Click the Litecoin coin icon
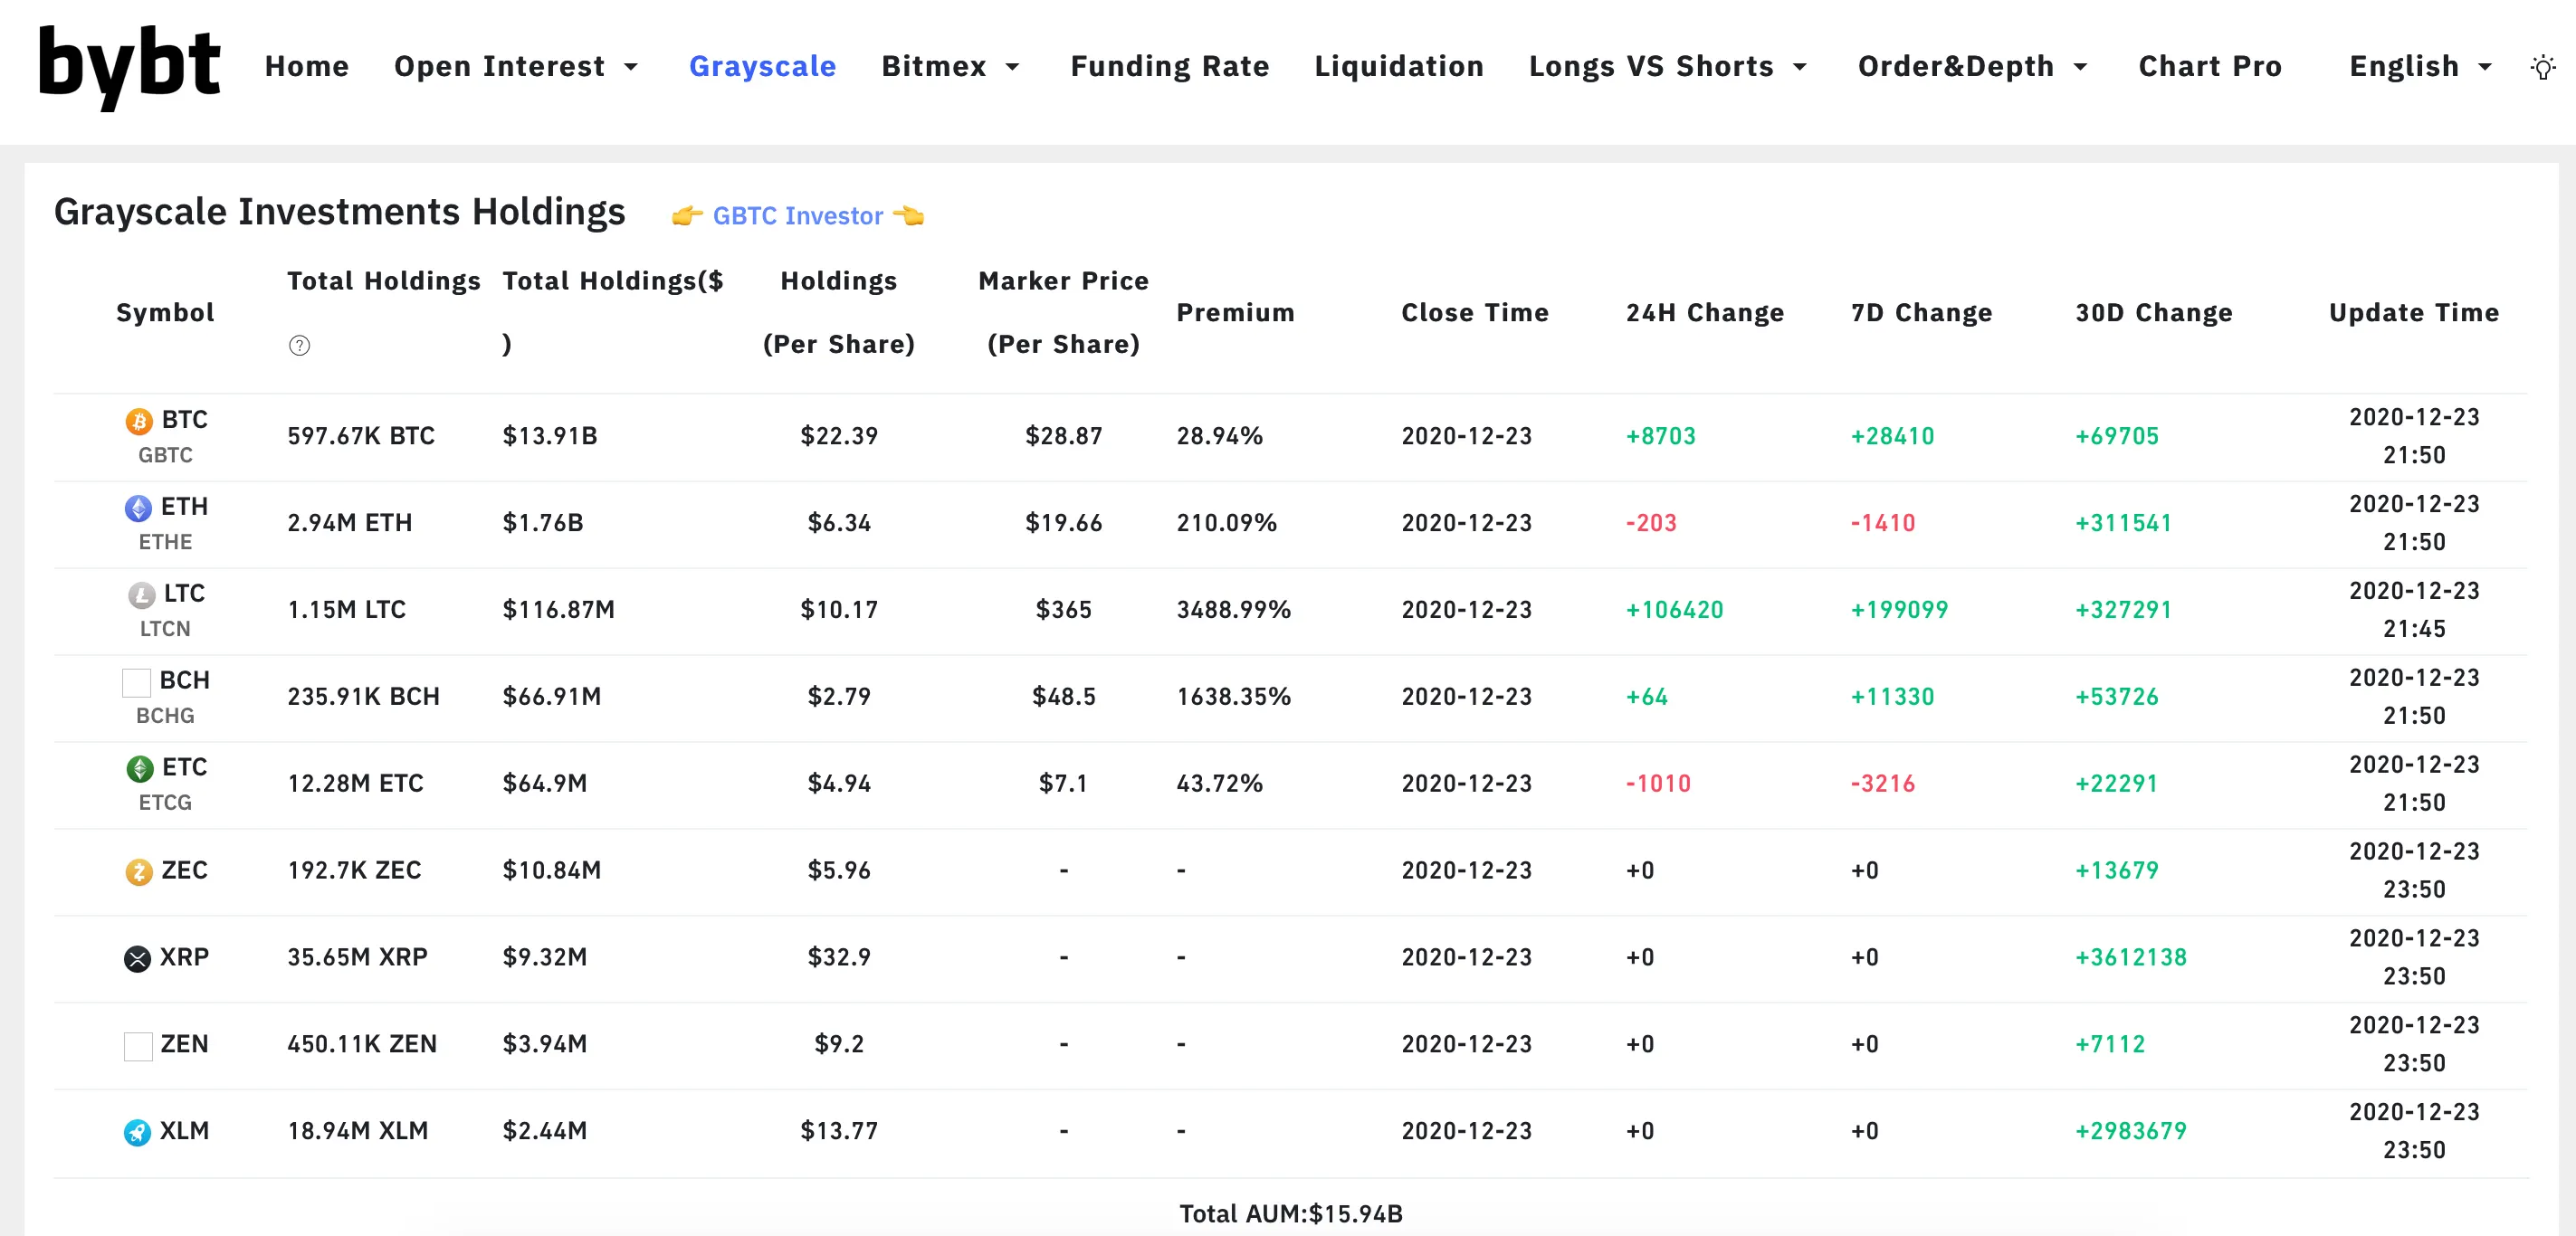Image resolution: width=2576 pixels, height=1236 pixels. pyautogui.click(x=141, y=595)
